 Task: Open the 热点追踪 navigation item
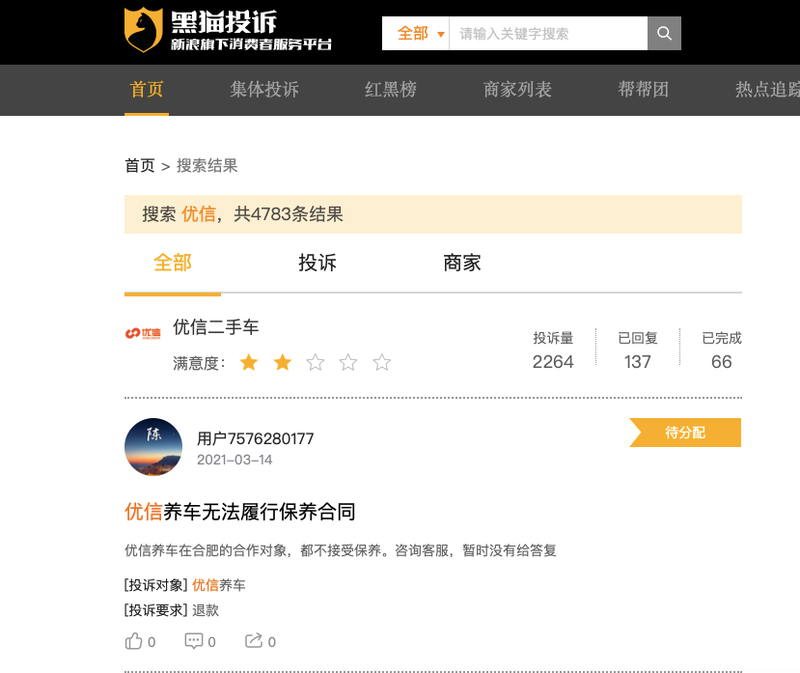point(767,90)
